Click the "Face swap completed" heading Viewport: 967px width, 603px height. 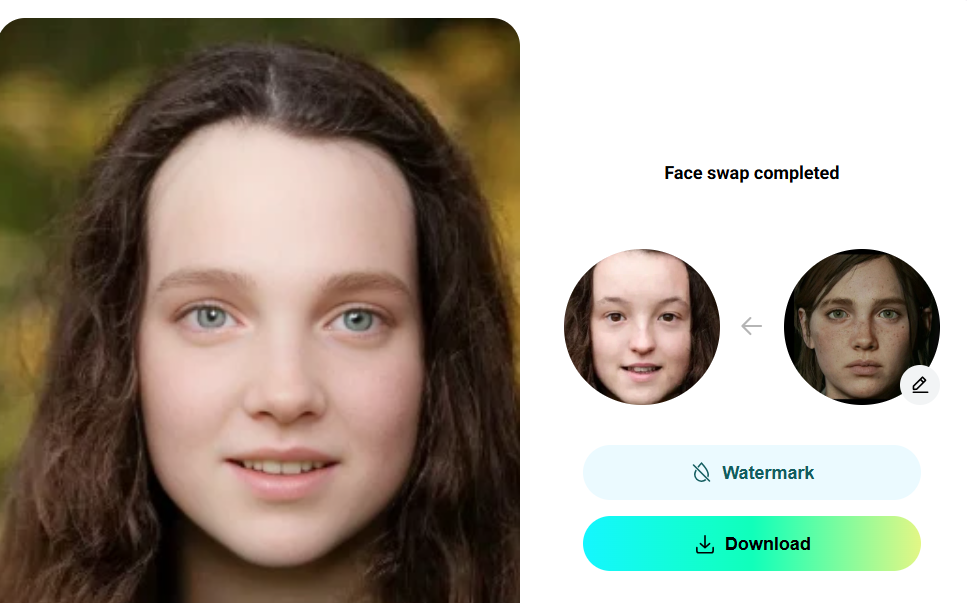(x=751, y=173)
